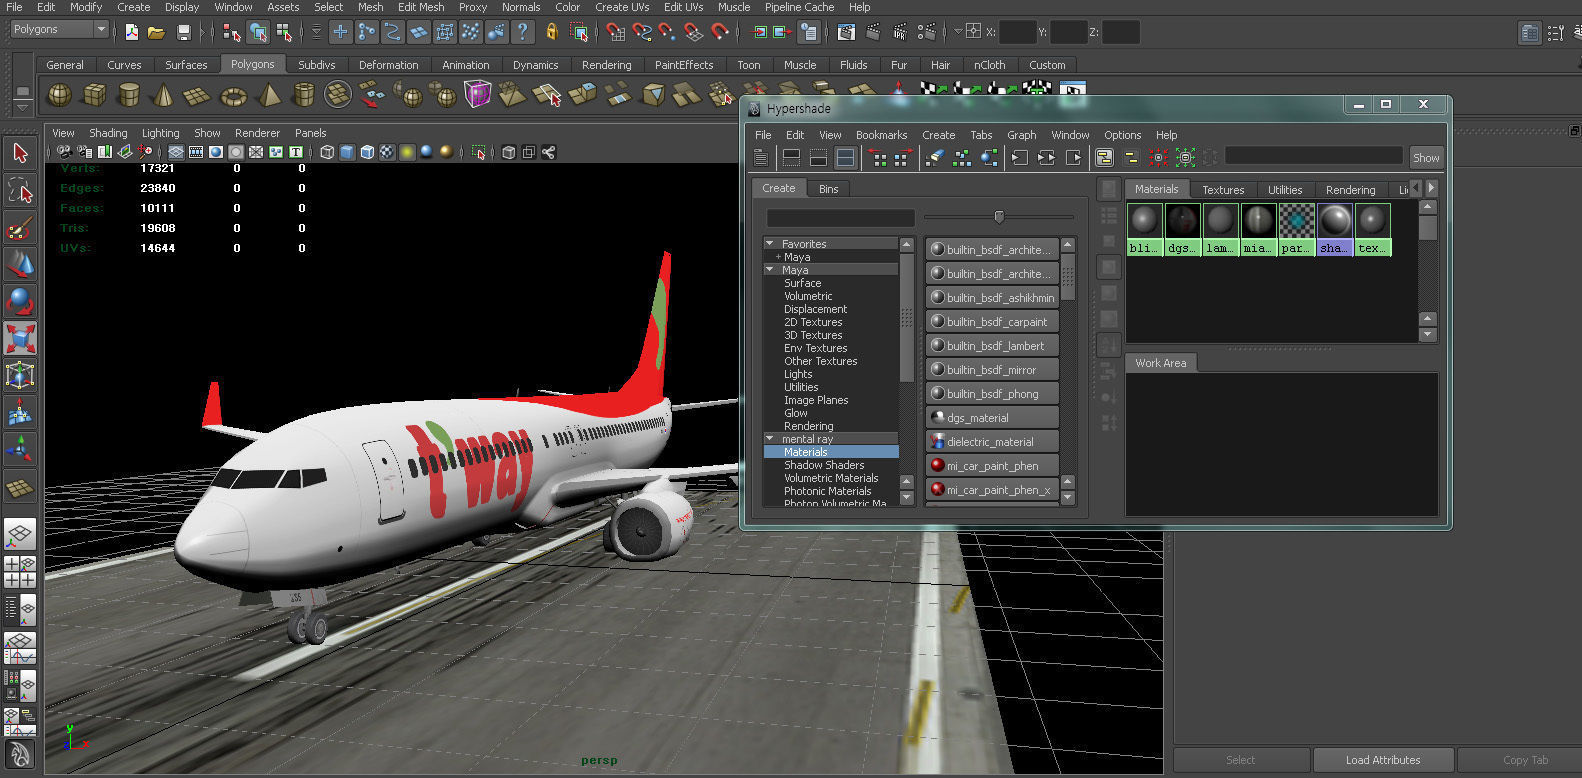Open the Rendering shelf tab
Viewport: 1582px width, 778px height.
pos(607,65)
